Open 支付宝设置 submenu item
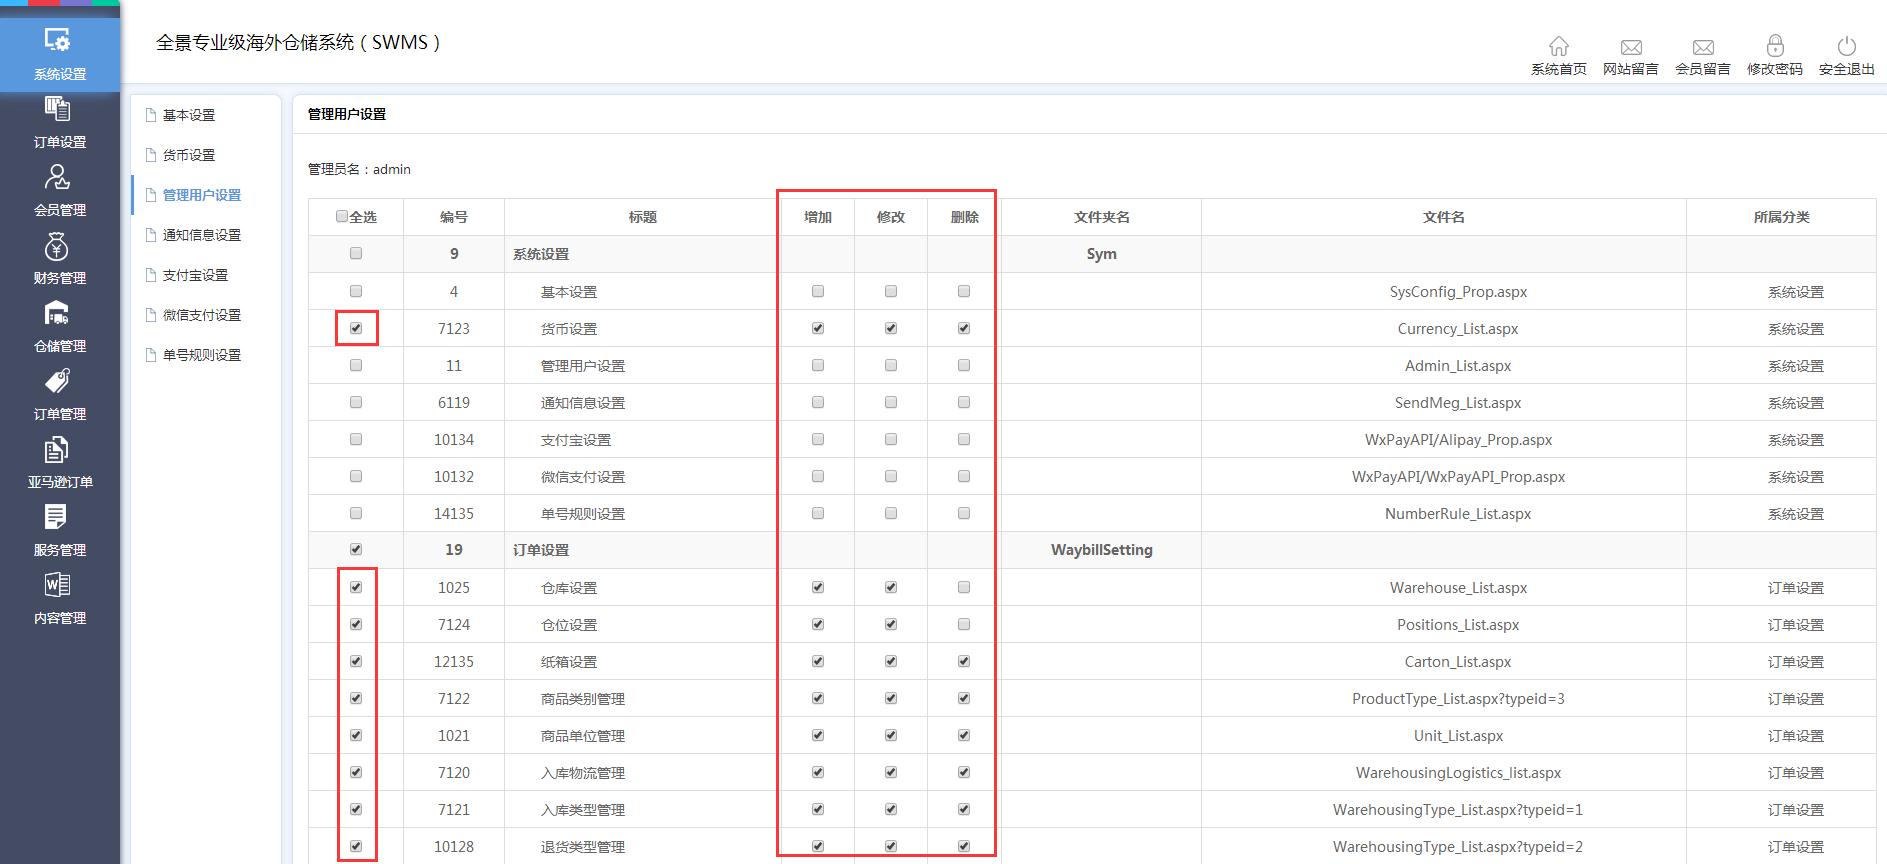Image resolution: width=1887 pixels, height=864 pixels. coord(195,275)
